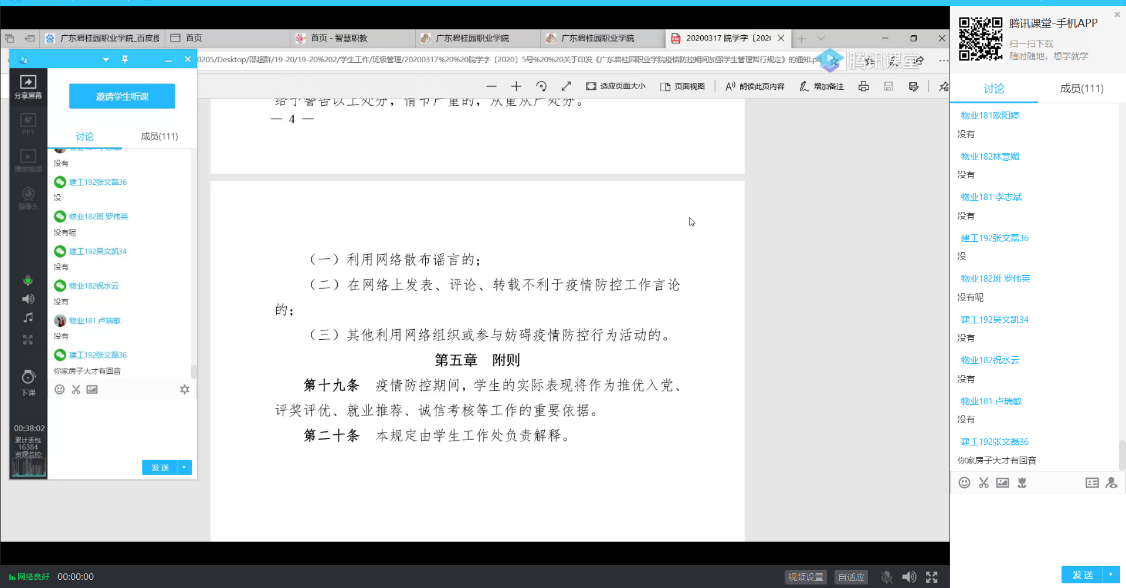Open dropdown arrow beside right panel 发送 button
This screenshot has width=1126, height=588.
coord(1111,575)
